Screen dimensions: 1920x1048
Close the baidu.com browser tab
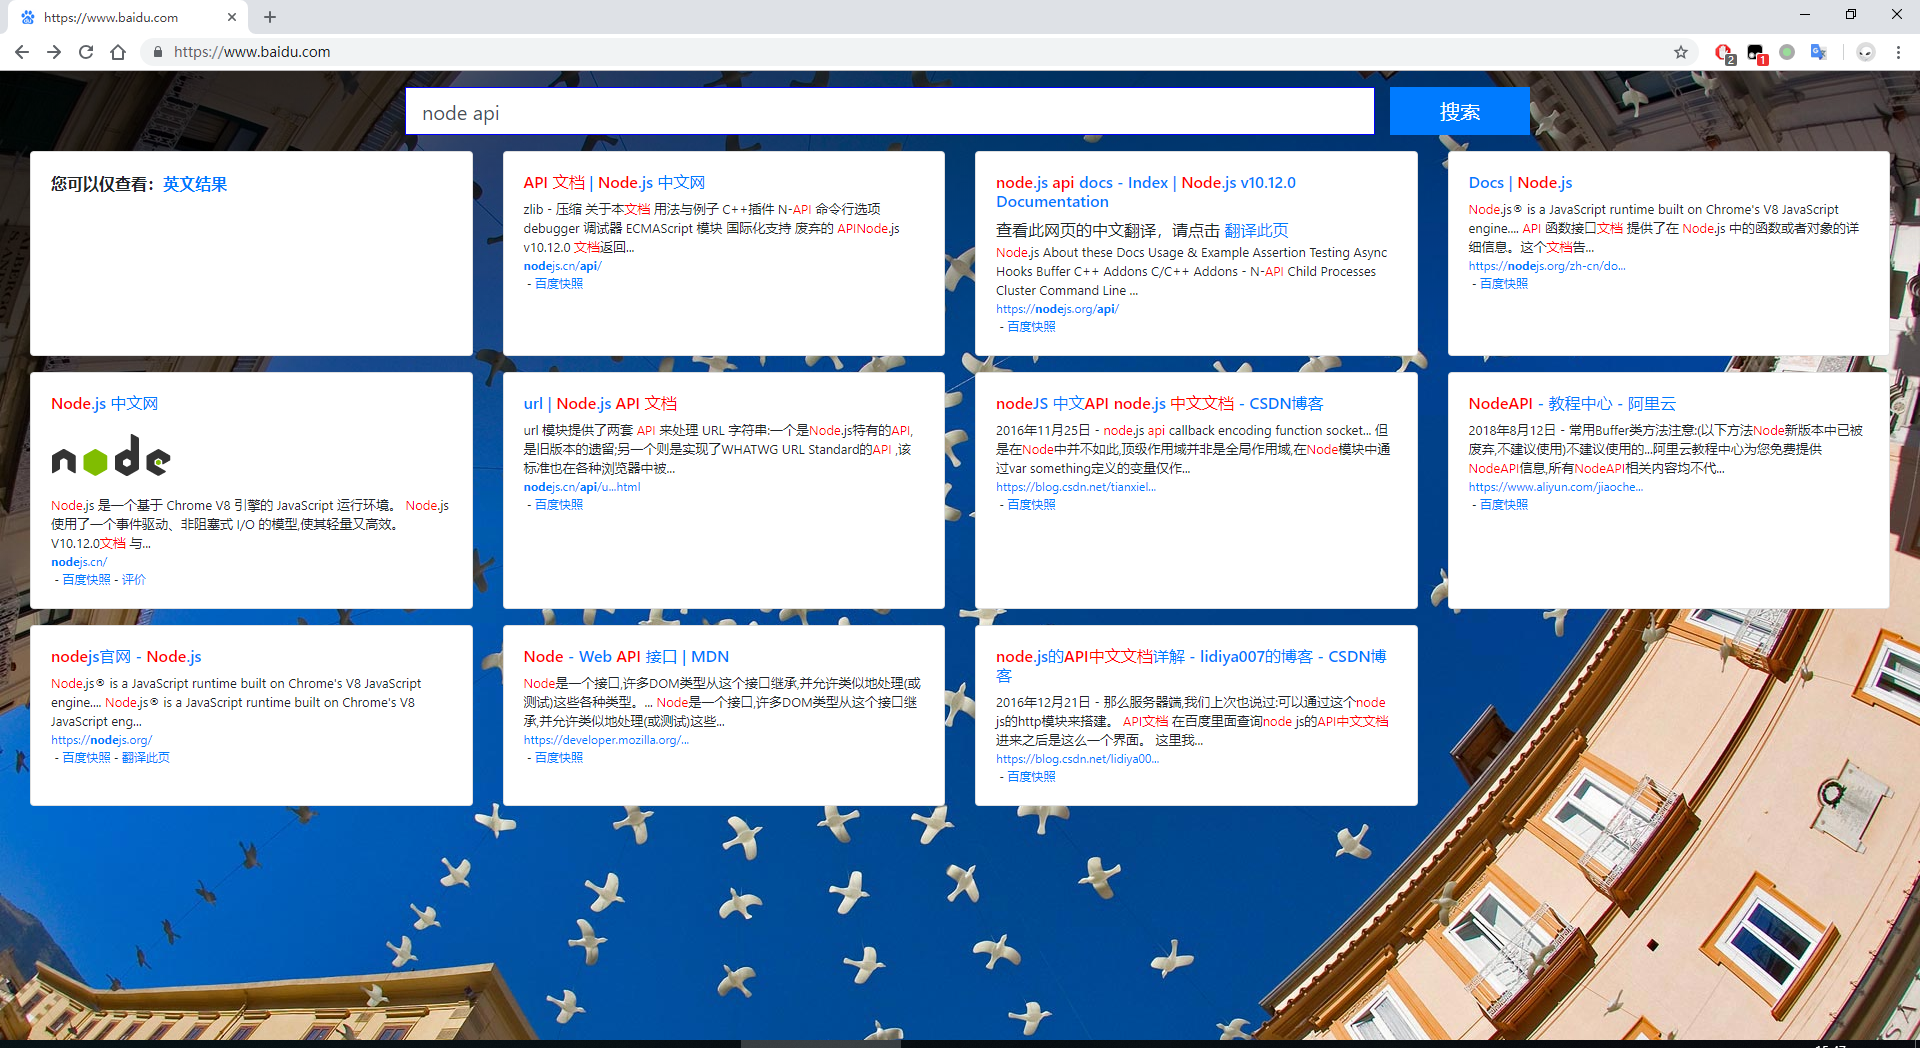point(232,17)
